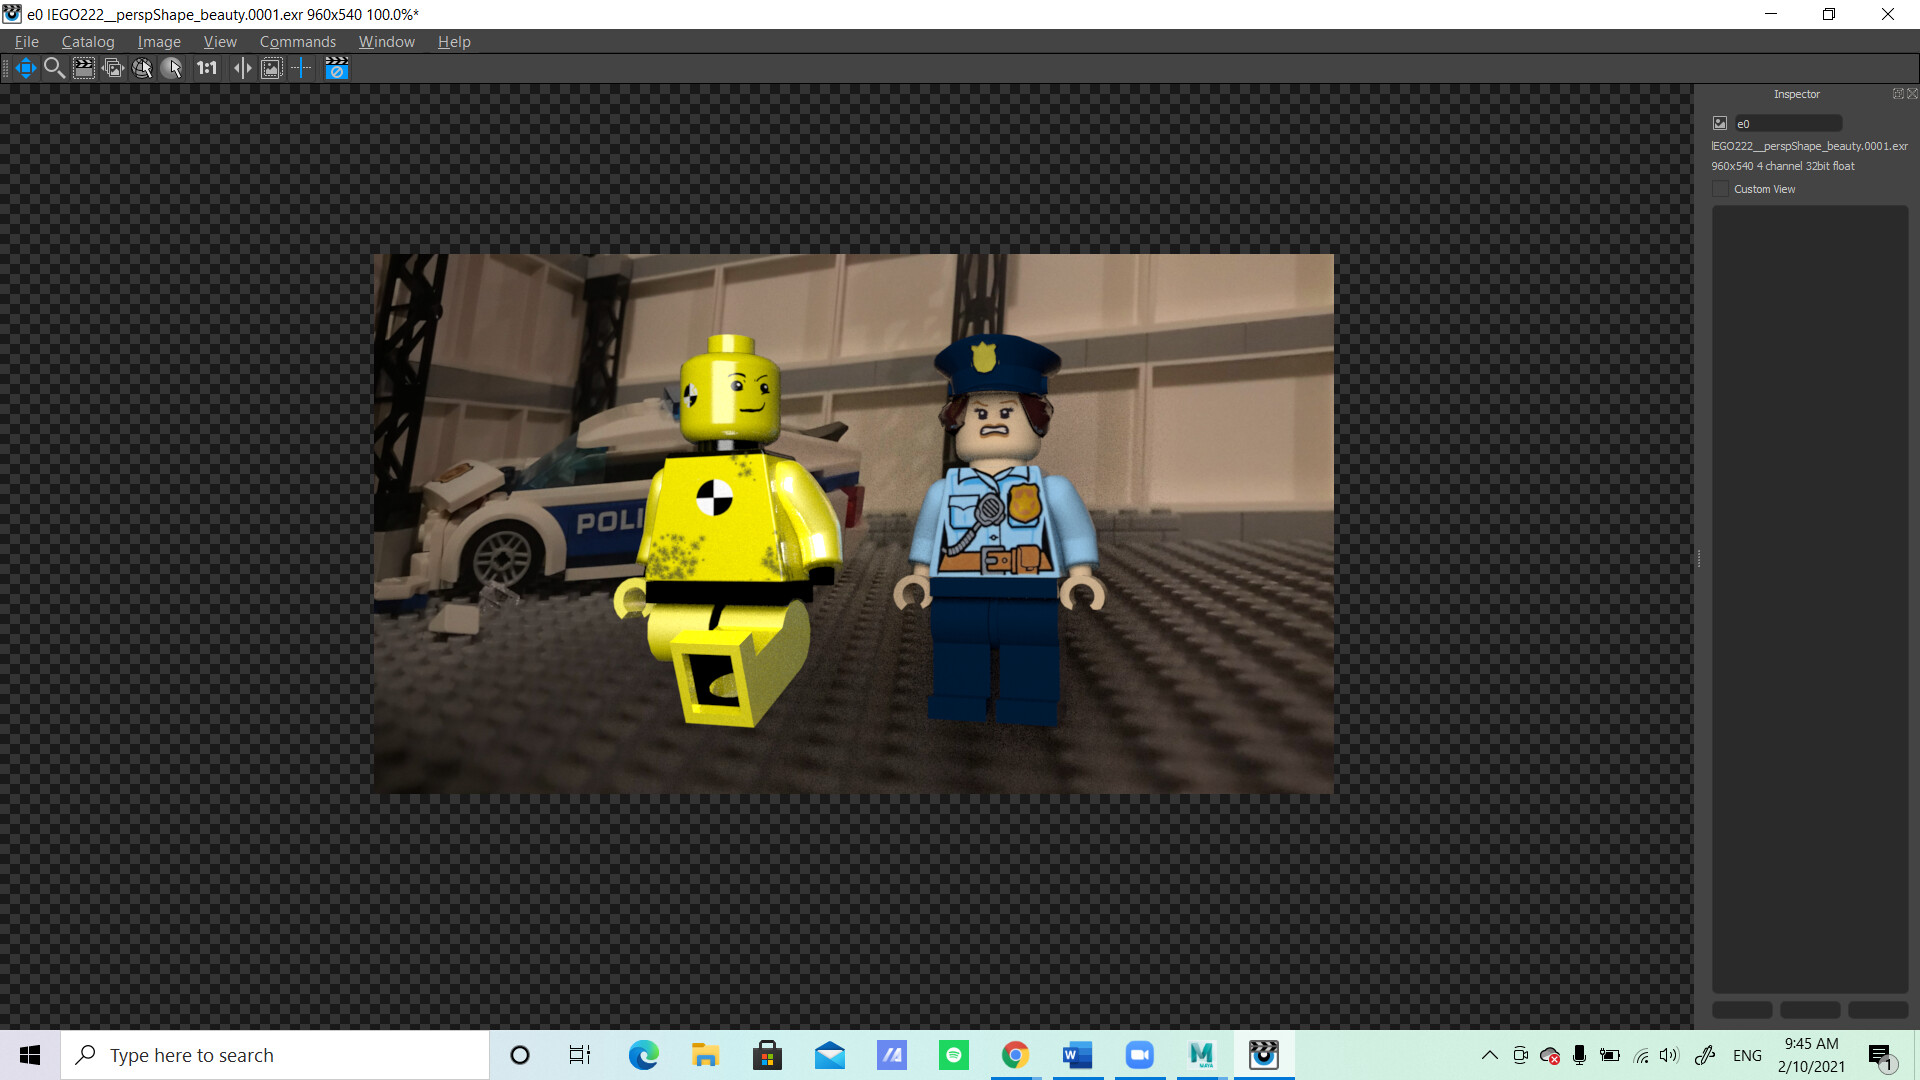Select the wireframe globe pick tool
Image resolution: width=1920 pixels, height=1080 pixels.
tap(142, 68)
